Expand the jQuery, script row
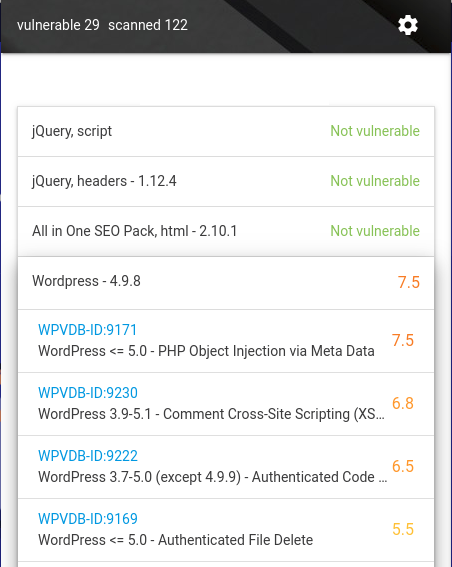 pos(226,132)
